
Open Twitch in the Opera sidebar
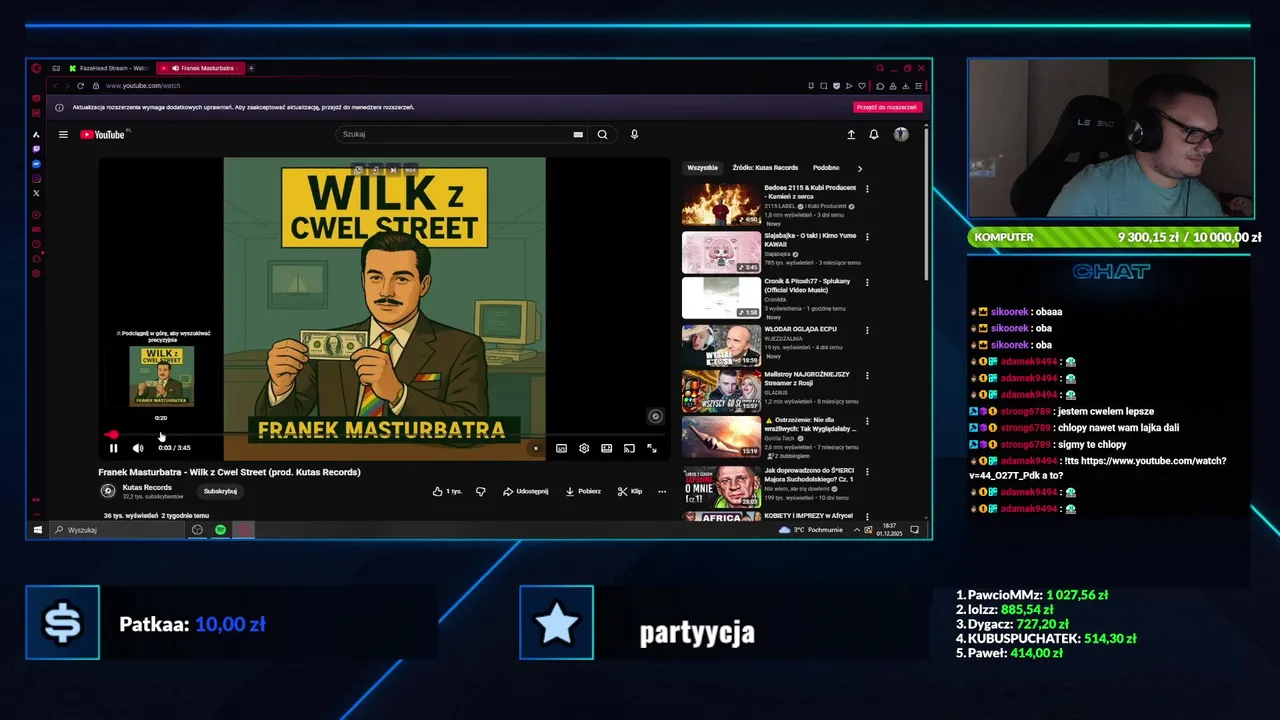(x=36, y=149)
